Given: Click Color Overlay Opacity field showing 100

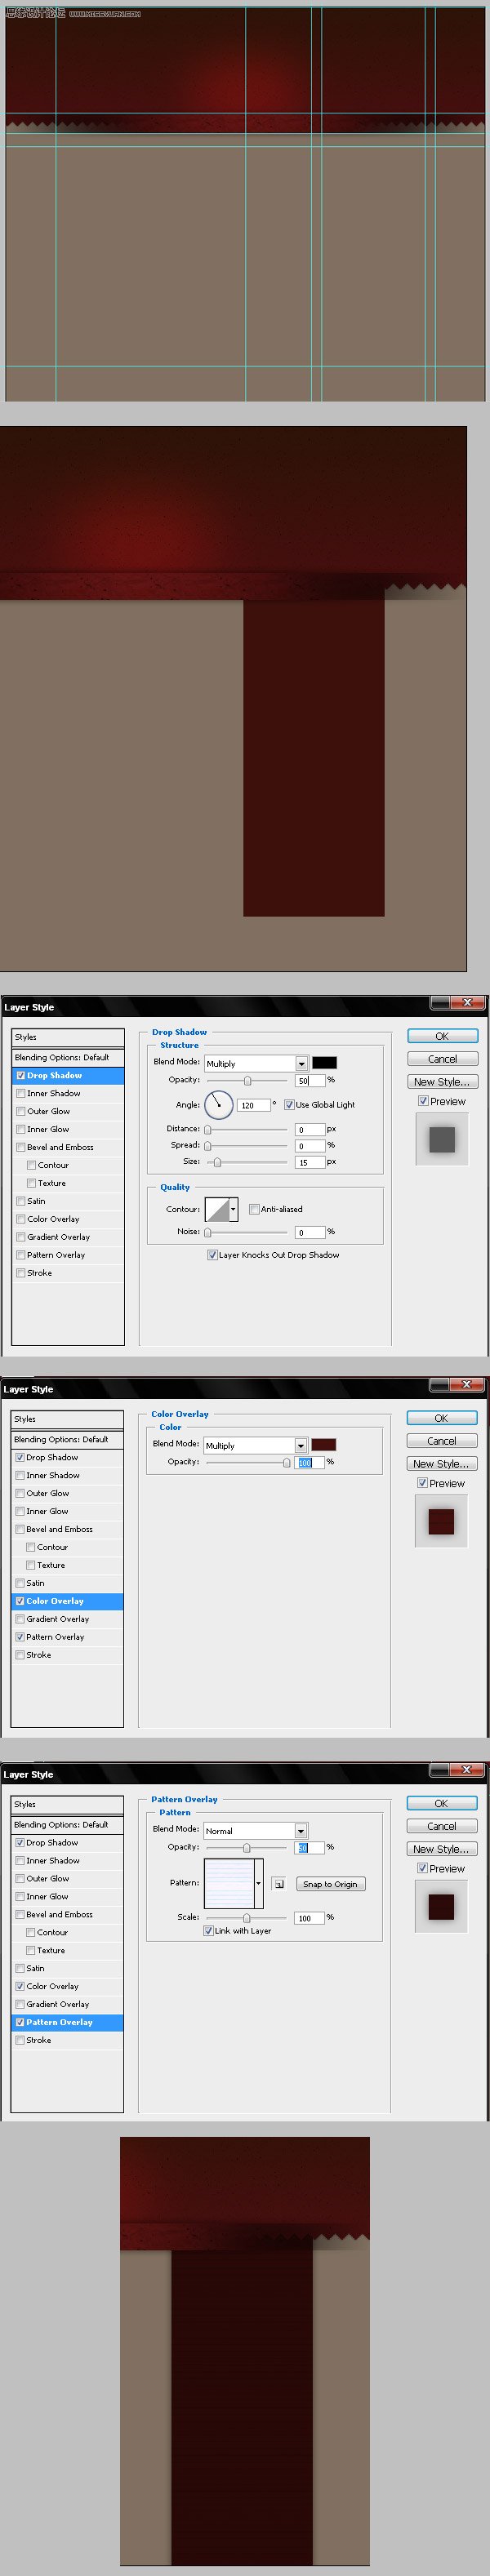Looking at the screenshot, I should click(x=310, y=1462).
